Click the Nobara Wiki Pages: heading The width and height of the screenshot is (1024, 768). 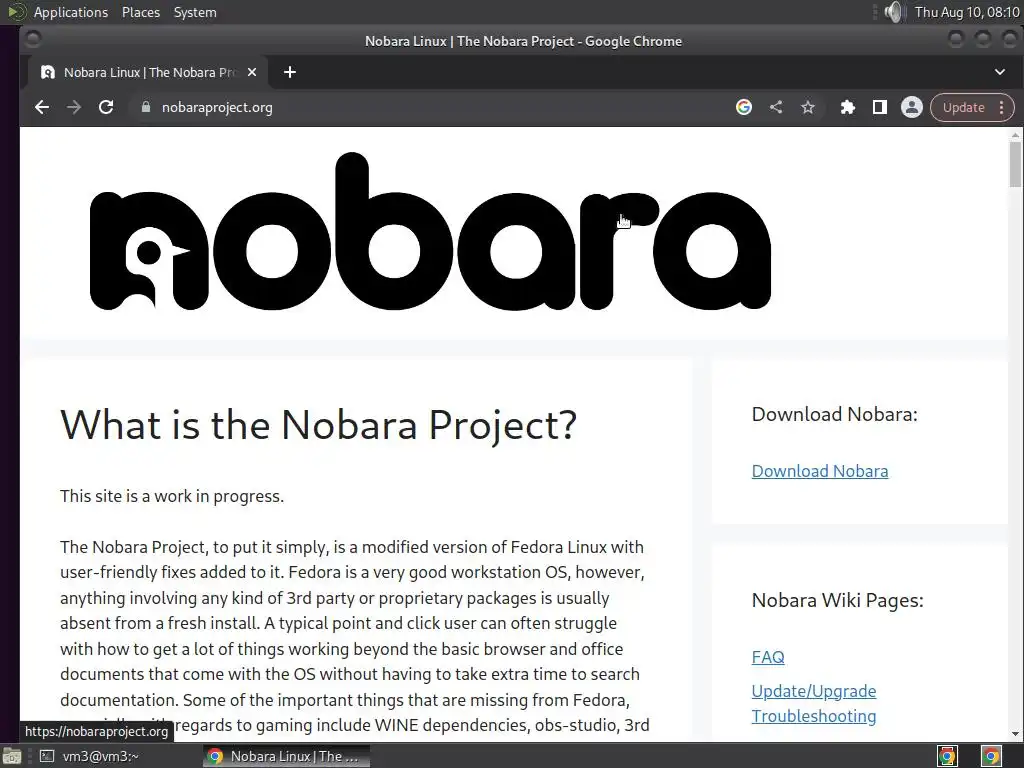837,600
